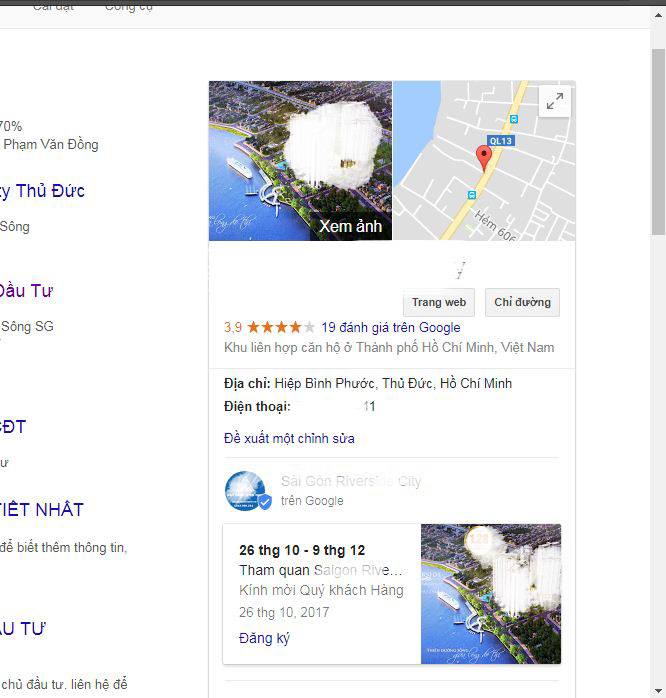
Task: Open the search result ending with ẦU TƯ
Action: pos(23,629)
